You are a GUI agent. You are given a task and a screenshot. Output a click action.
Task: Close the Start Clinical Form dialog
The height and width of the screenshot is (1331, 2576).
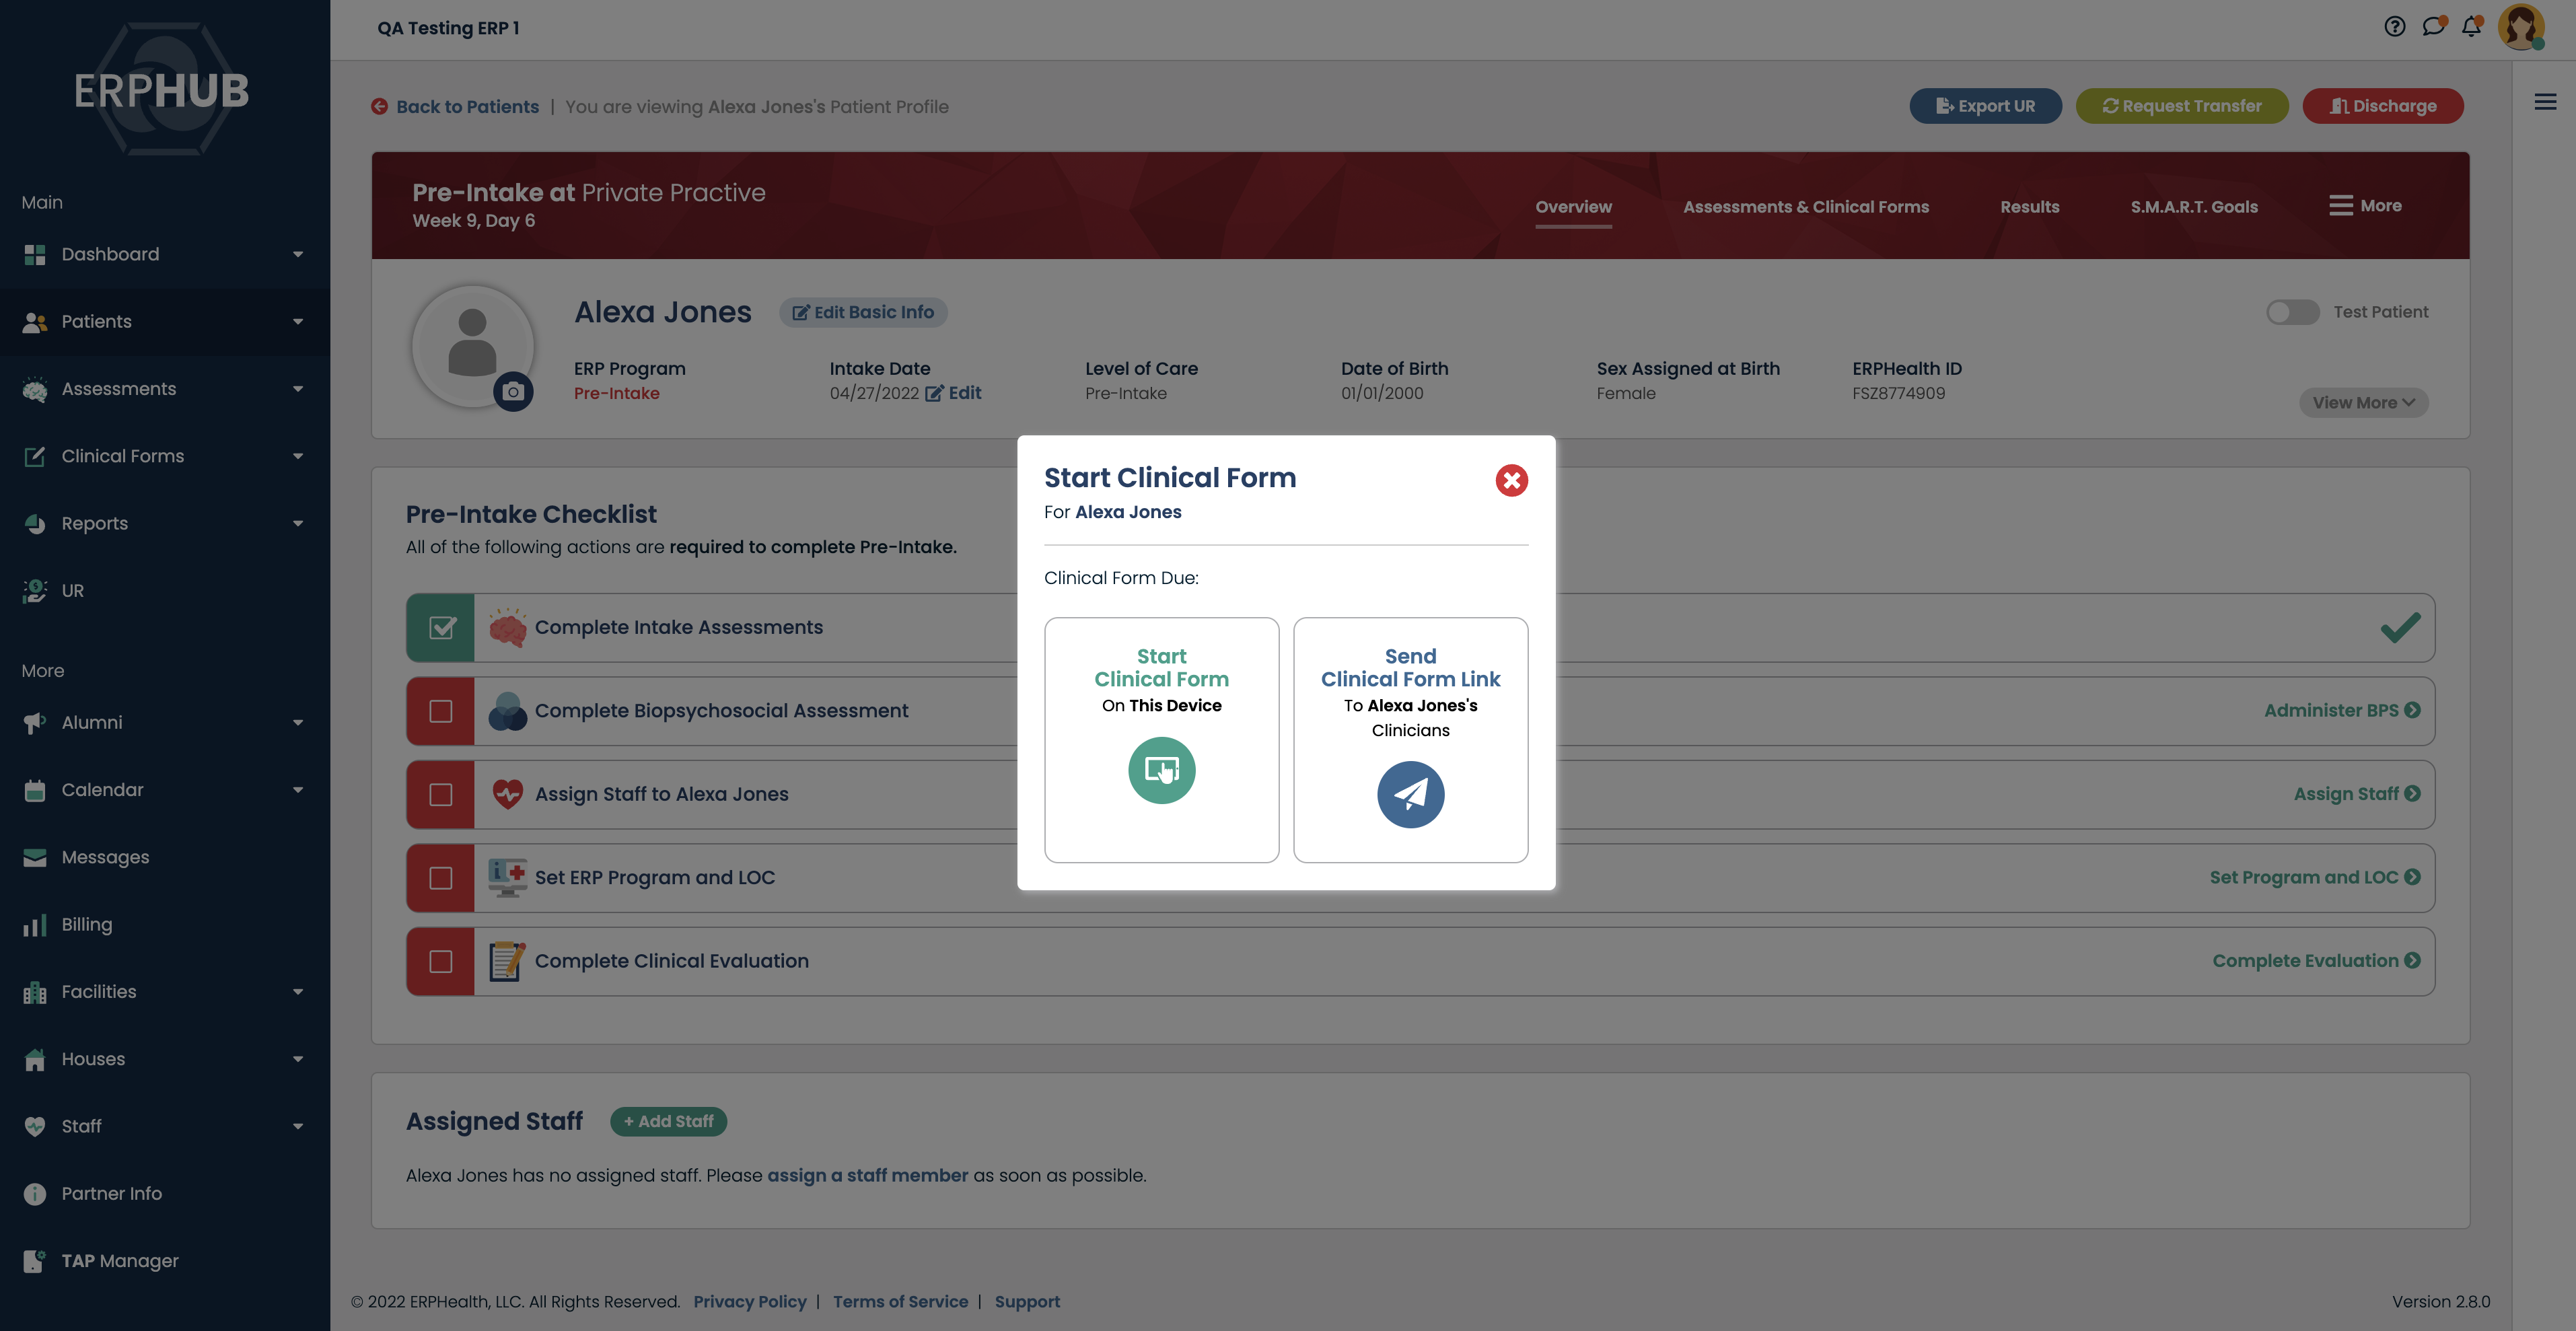[x=1511, y=481]
